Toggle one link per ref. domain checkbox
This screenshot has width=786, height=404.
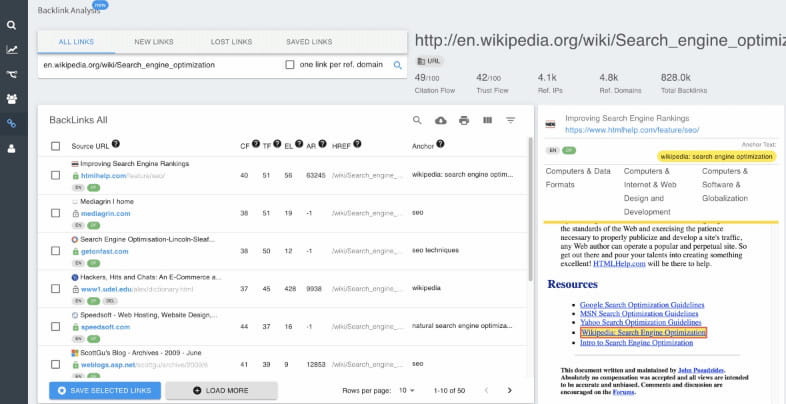[x=290, y=65]
